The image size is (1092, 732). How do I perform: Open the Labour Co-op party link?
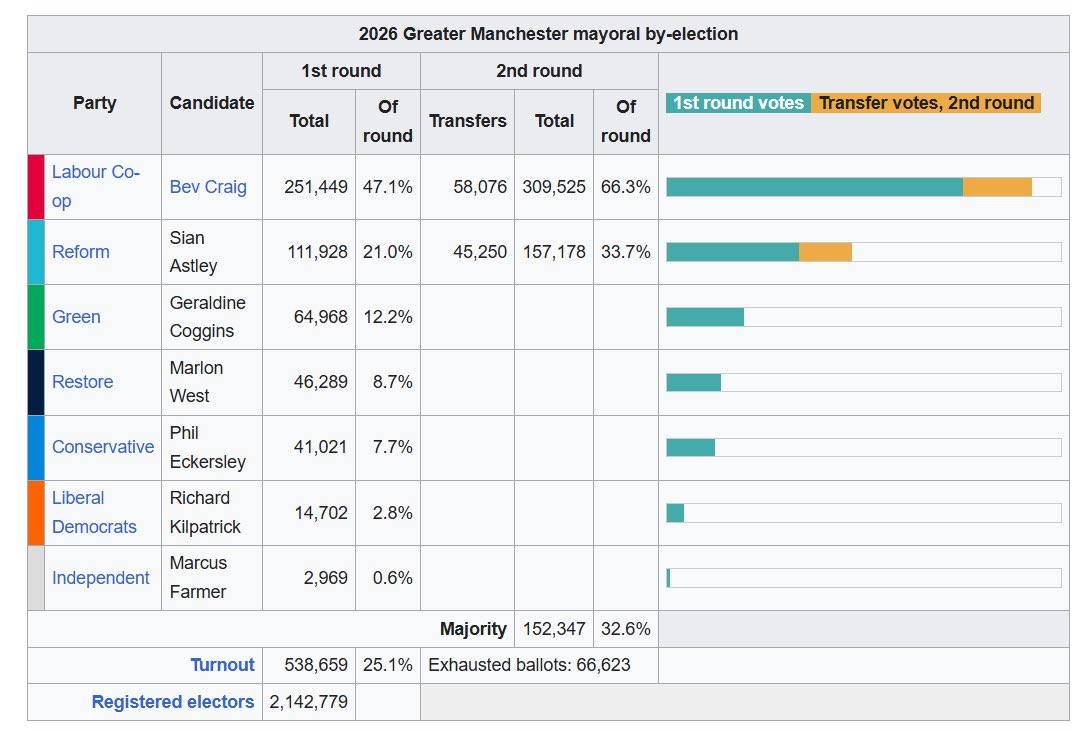[x=95, y=187]
